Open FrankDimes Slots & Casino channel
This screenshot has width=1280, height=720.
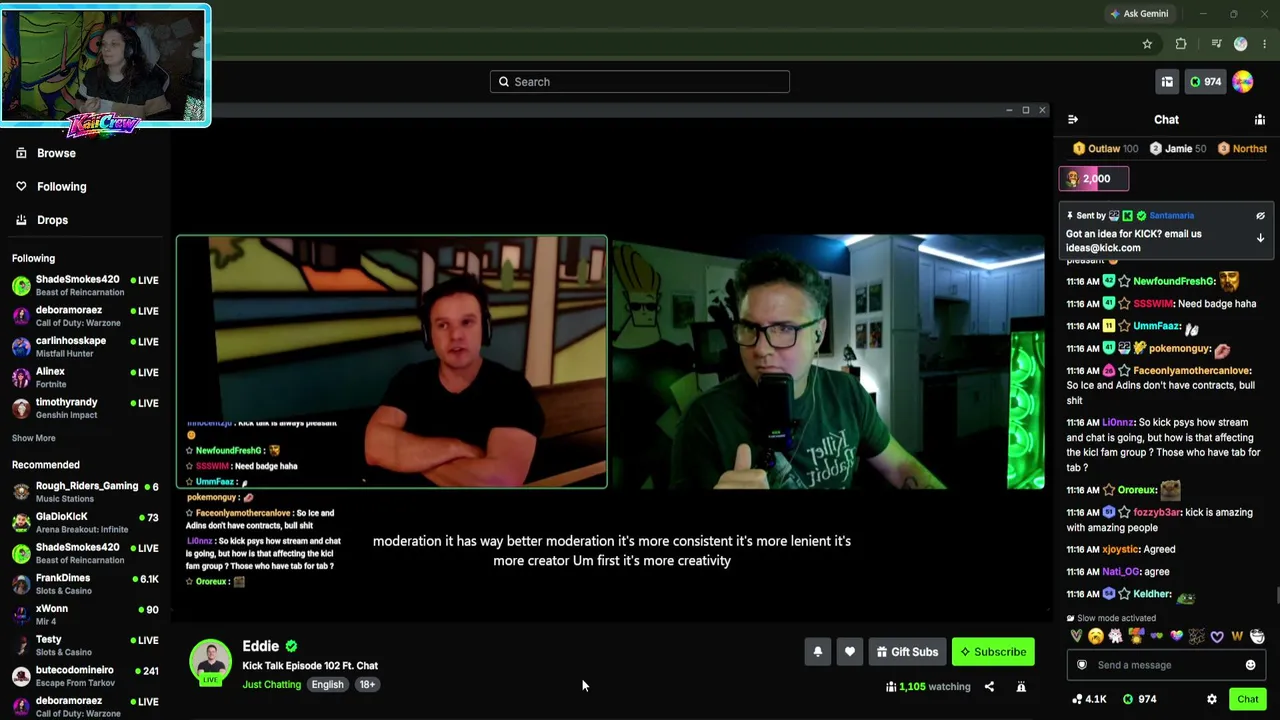[85, 584]
